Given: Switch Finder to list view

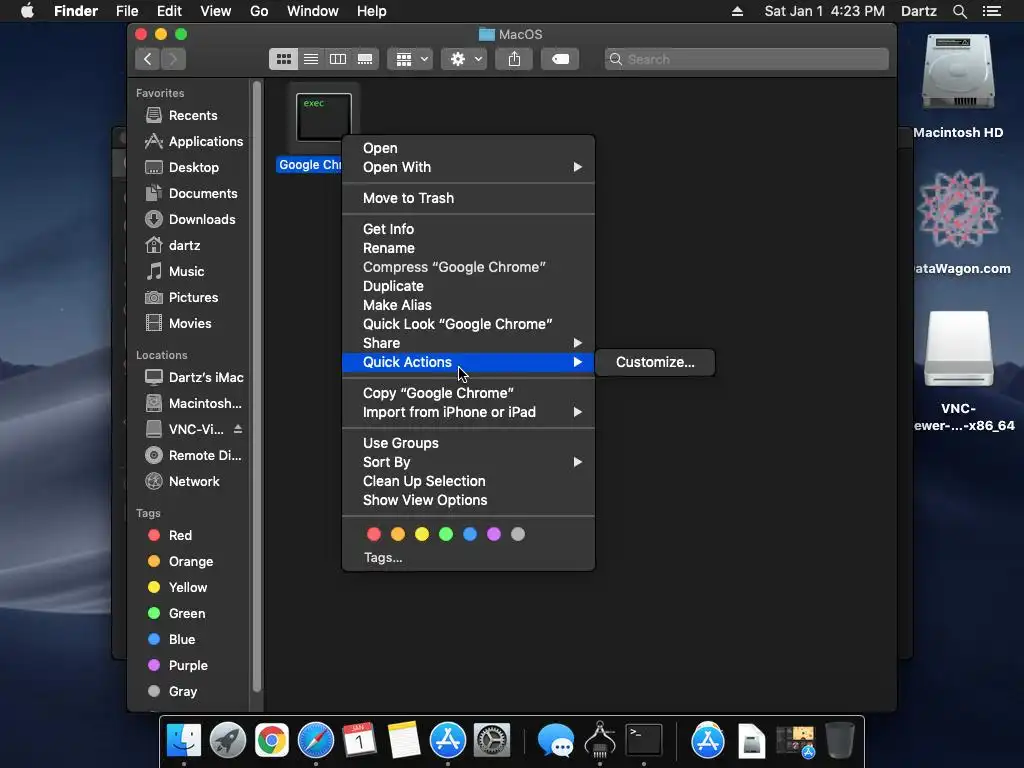Looking at the screenshot, I should click(x=311, y=59).
